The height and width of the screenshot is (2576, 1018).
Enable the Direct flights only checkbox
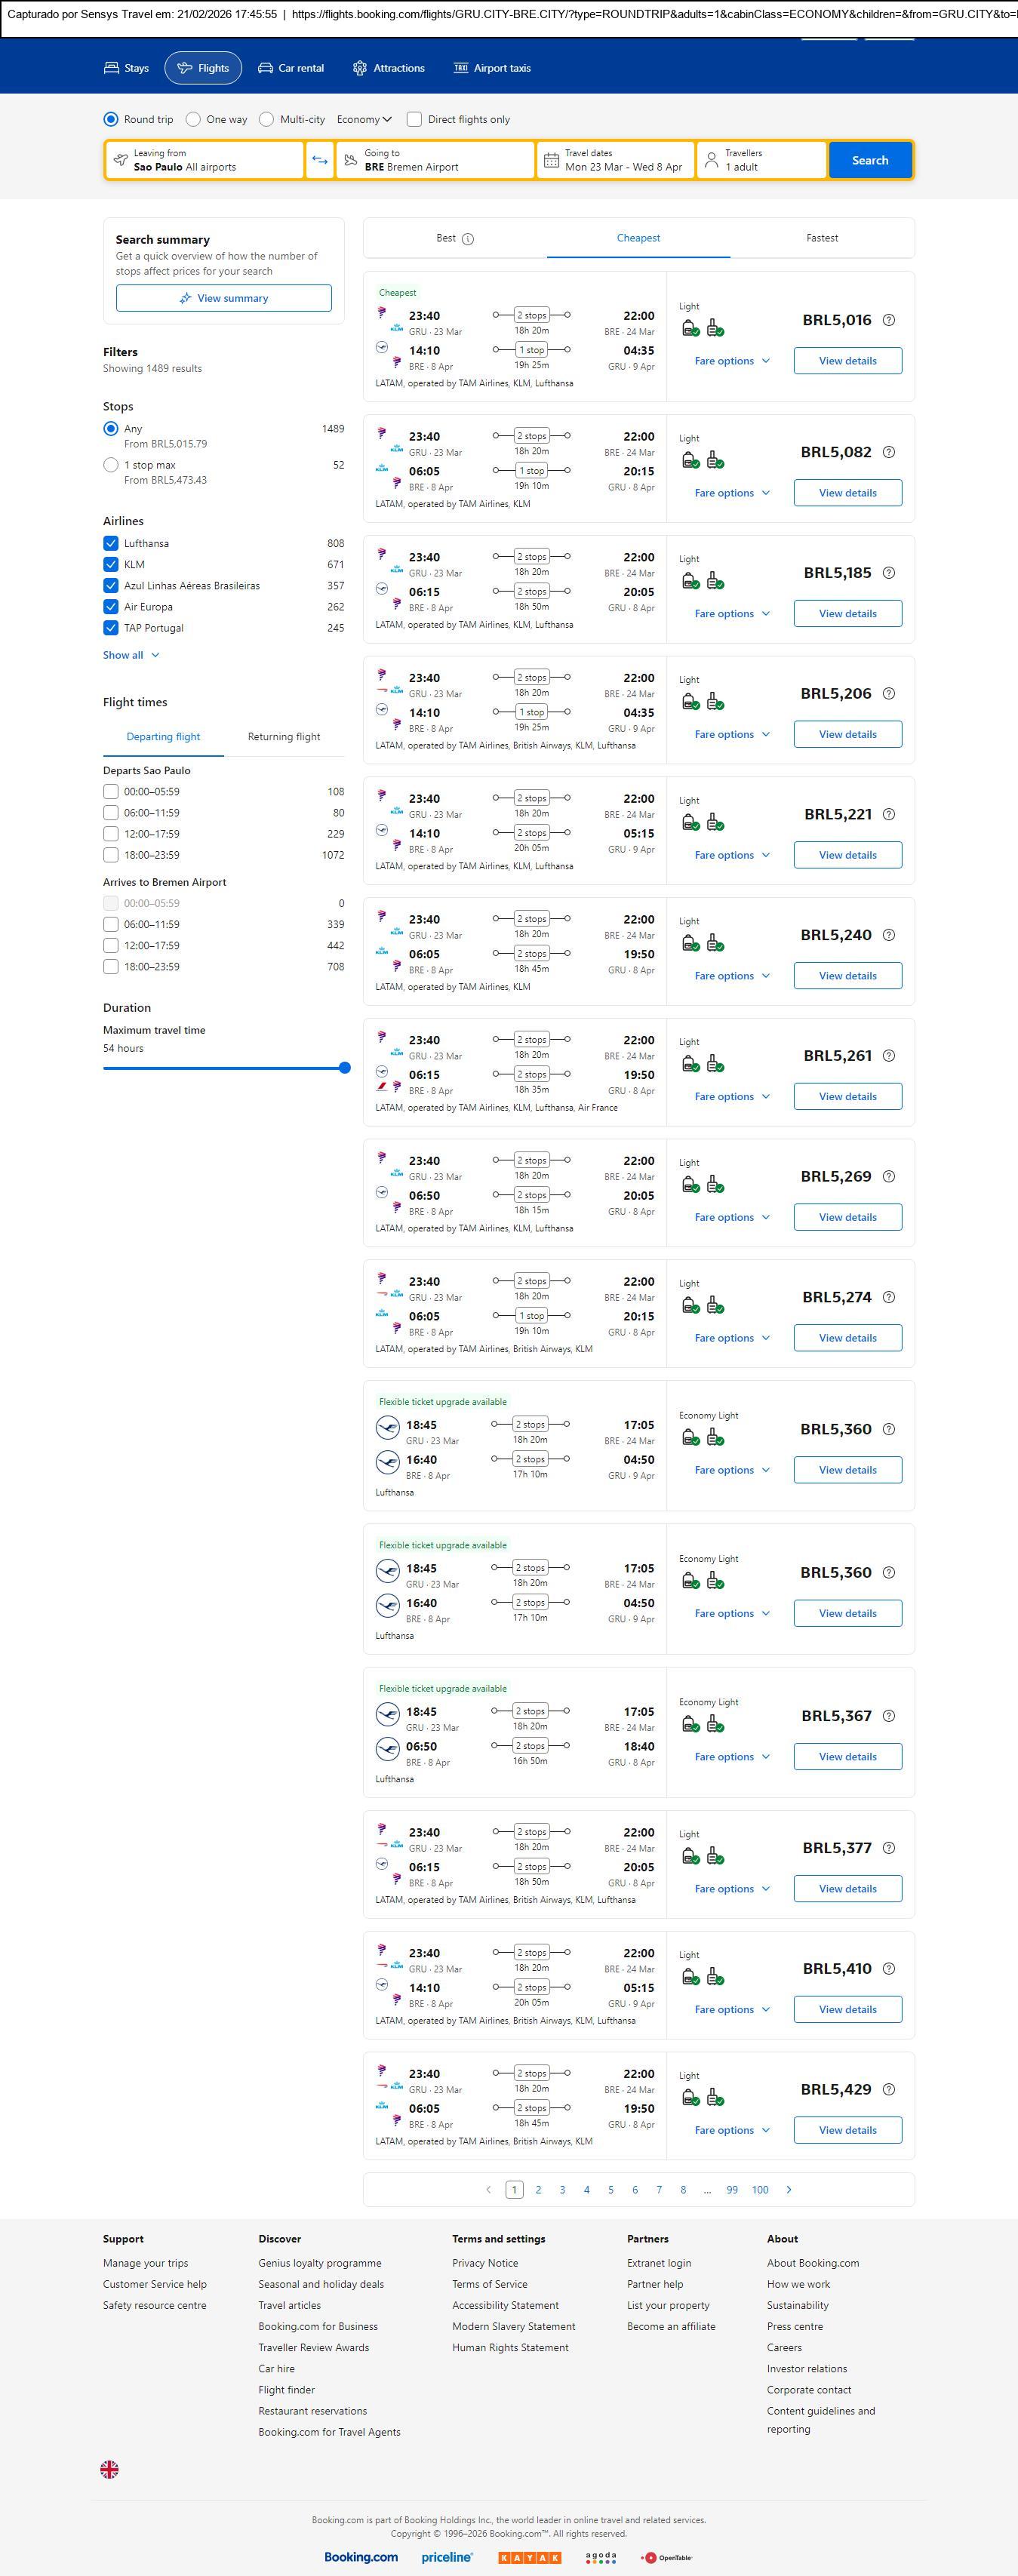tap(415, 119)
